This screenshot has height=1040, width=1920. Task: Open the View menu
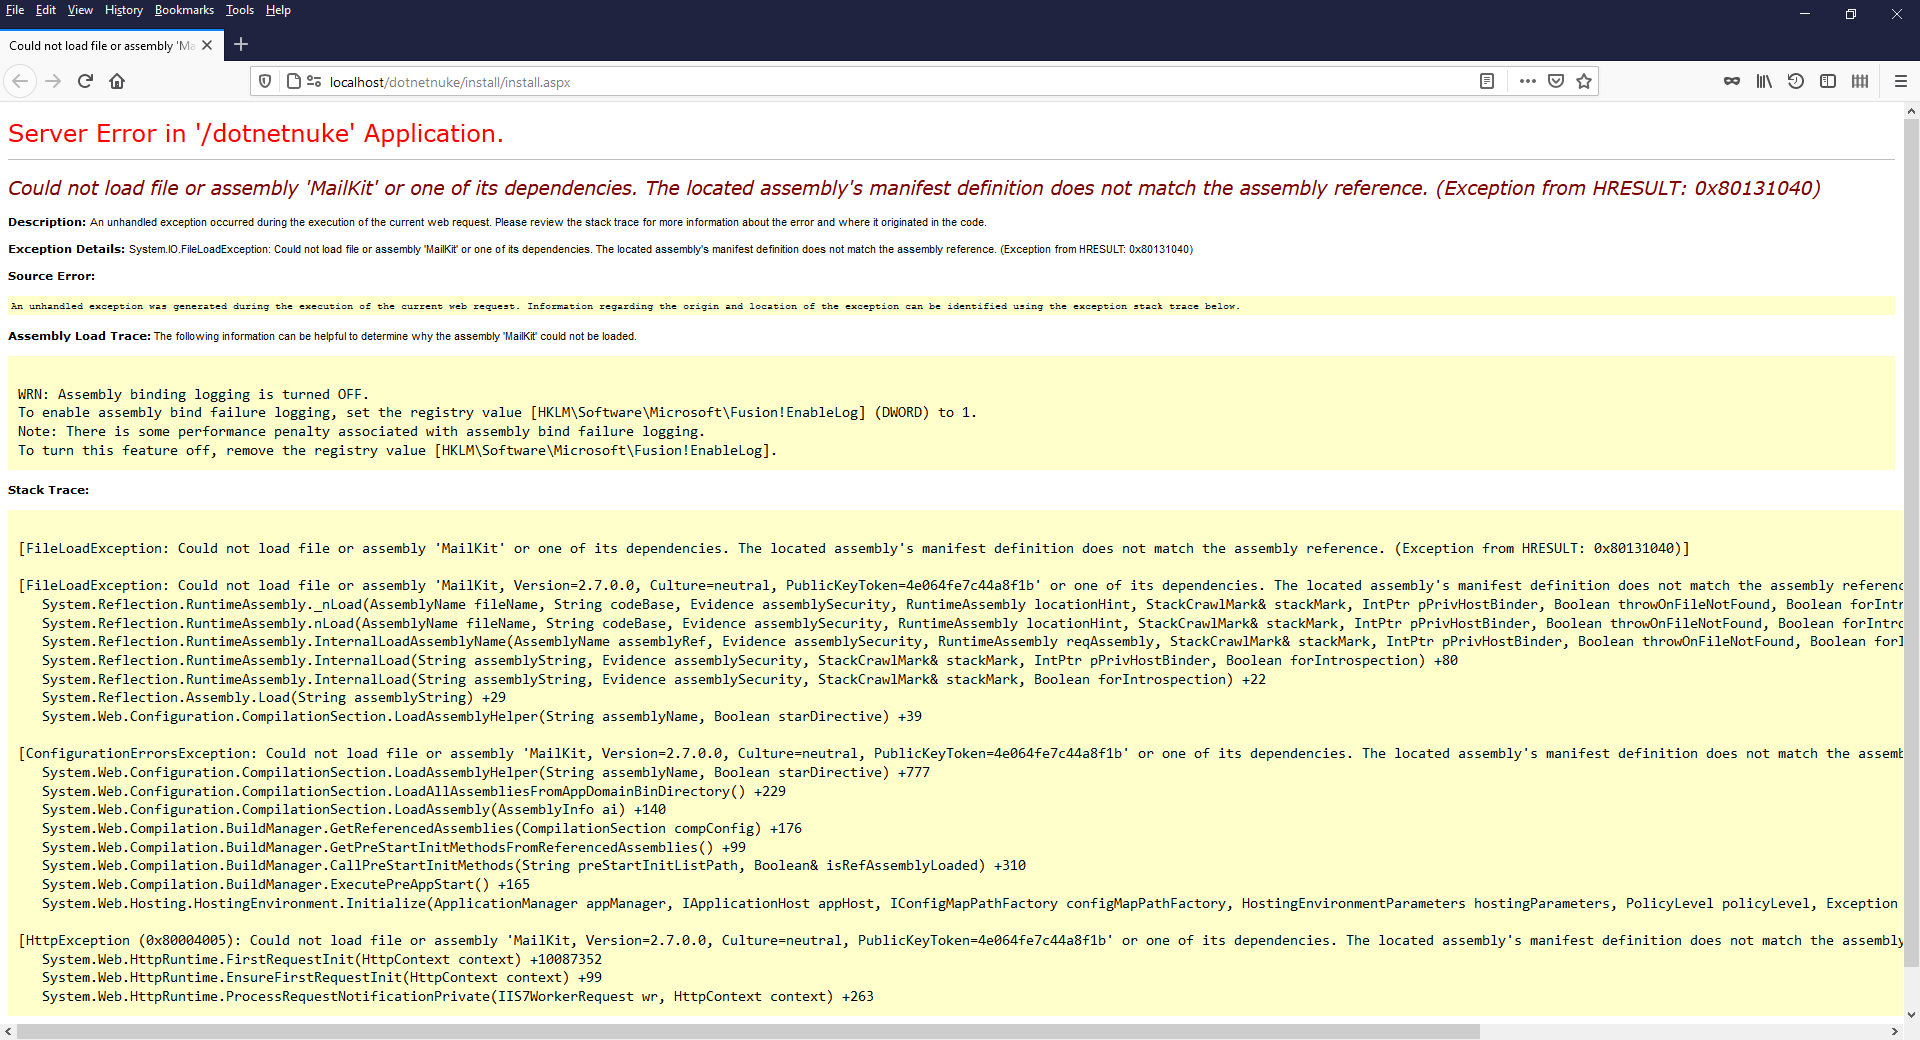[80, 10]
